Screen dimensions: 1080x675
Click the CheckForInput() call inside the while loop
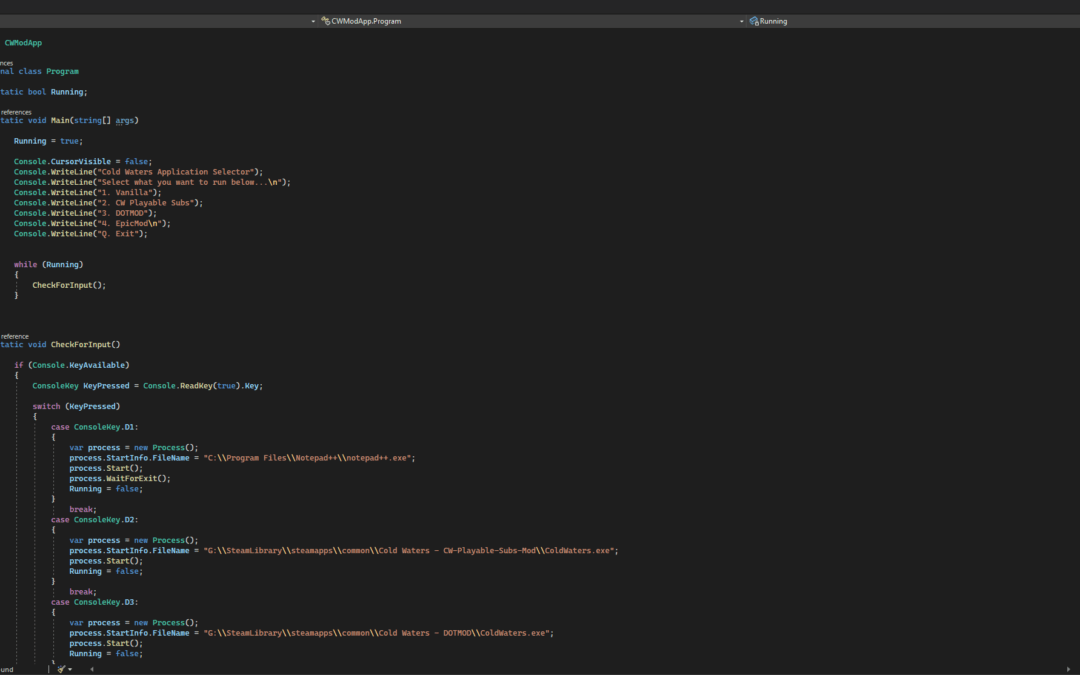coord(69,285)
